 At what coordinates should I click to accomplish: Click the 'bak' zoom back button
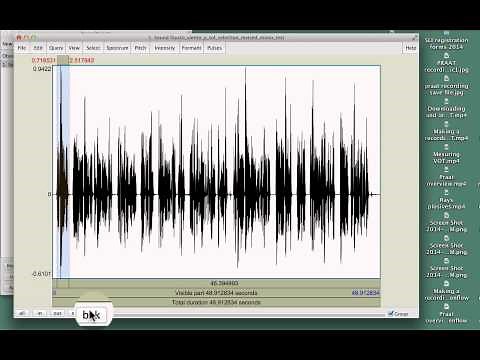[x=91, y=315]
